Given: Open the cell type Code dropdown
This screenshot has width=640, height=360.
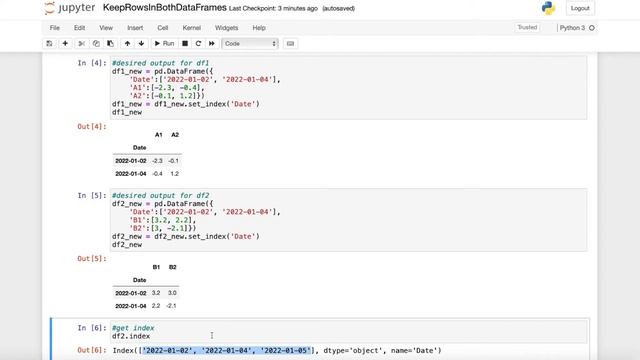Looking at the screenshot, I should click(x=250, y=43).
